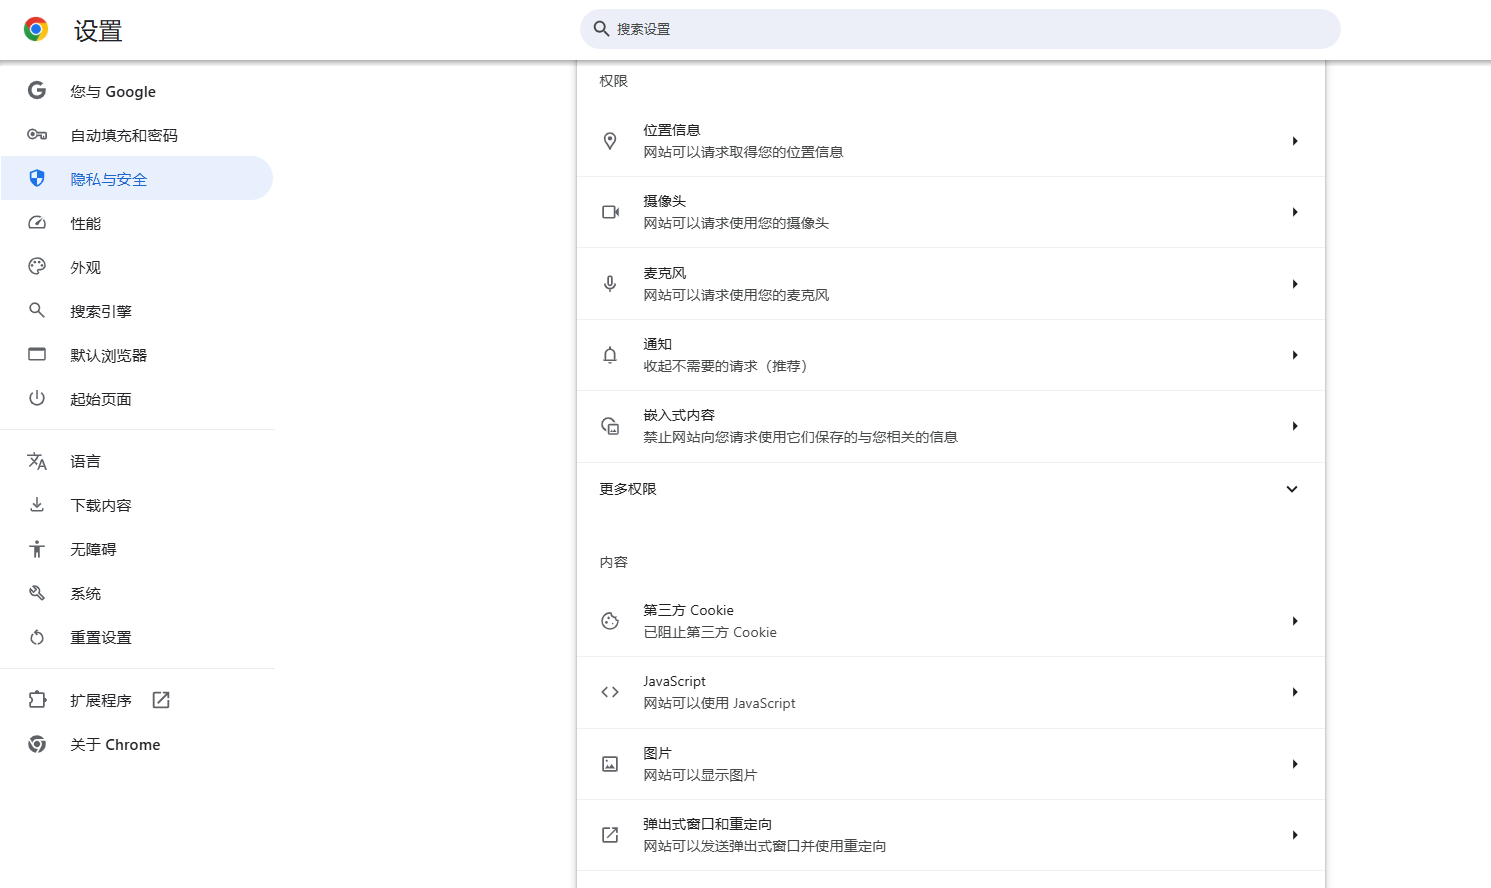Open 默认浏览器 in the sidebar

coord(136,355)
